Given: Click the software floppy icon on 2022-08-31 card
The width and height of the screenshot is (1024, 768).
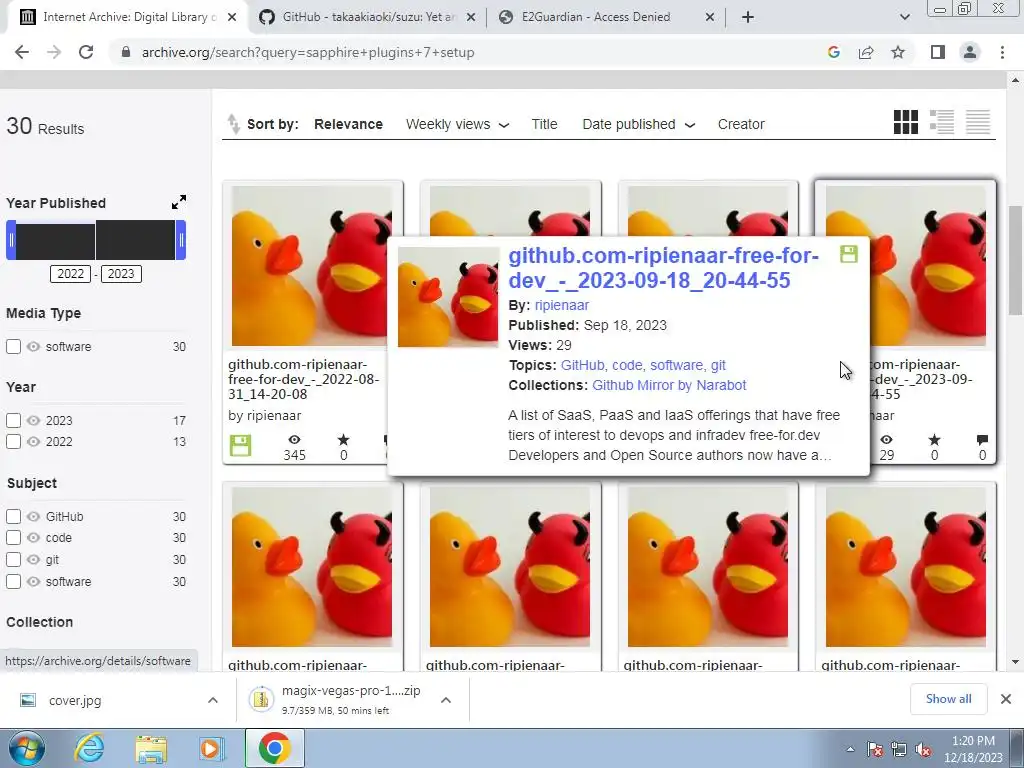Looking at the screenshot, I should tap(240, 445).
